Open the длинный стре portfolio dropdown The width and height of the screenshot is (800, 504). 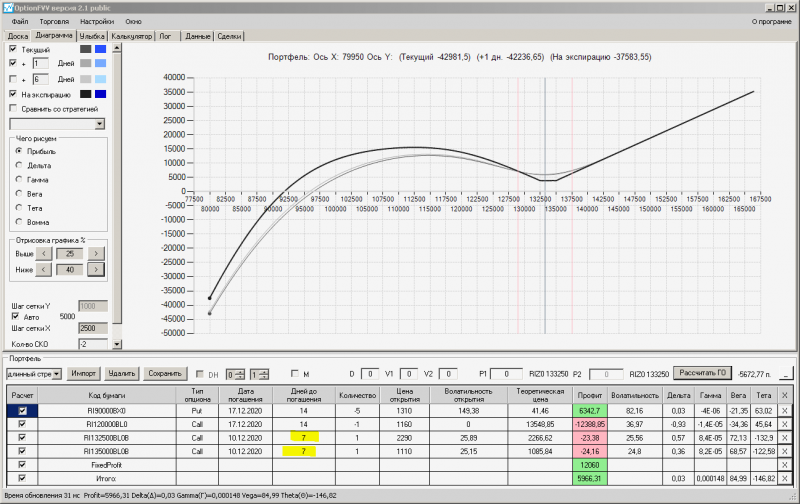[57, 374]
